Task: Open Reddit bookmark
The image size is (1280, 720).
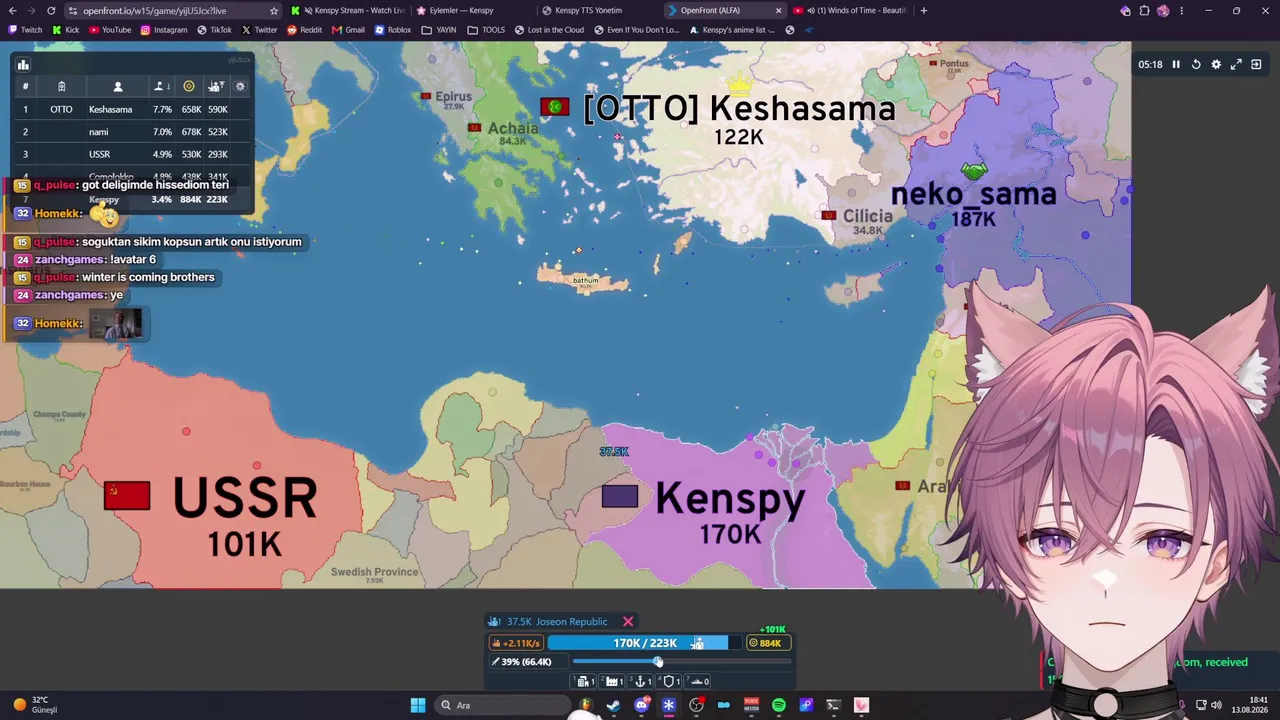Action: click(305, 30)
